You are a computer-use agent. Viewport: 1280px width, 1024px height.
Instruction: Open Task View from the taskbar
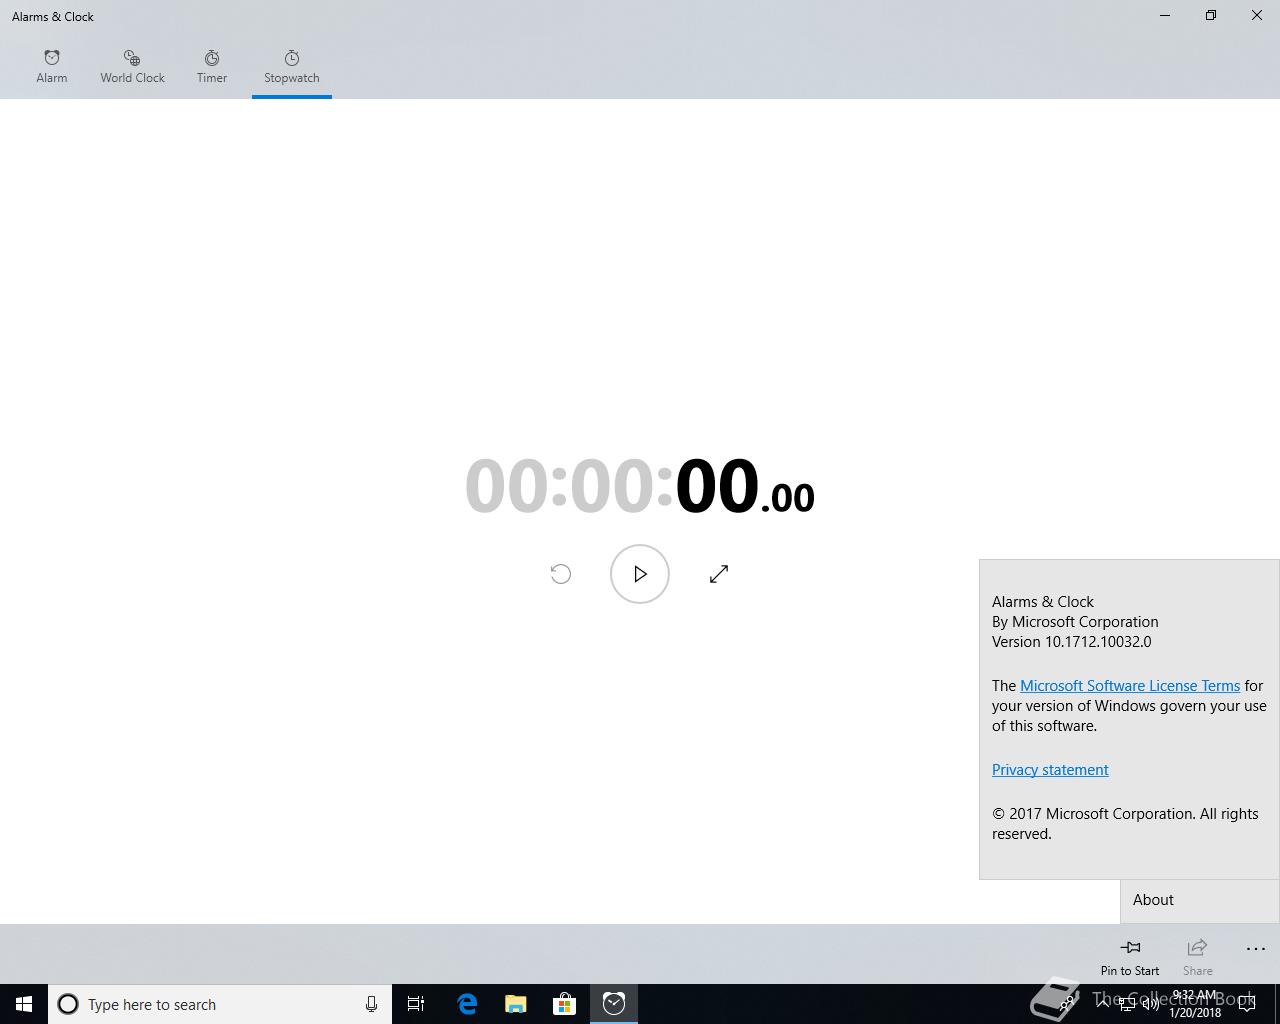pyautogui.click(x=416, y=1004)
